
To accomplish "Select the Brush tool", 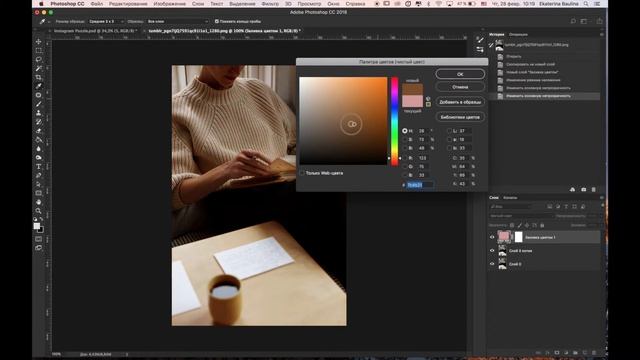I will tap(38, 104).
